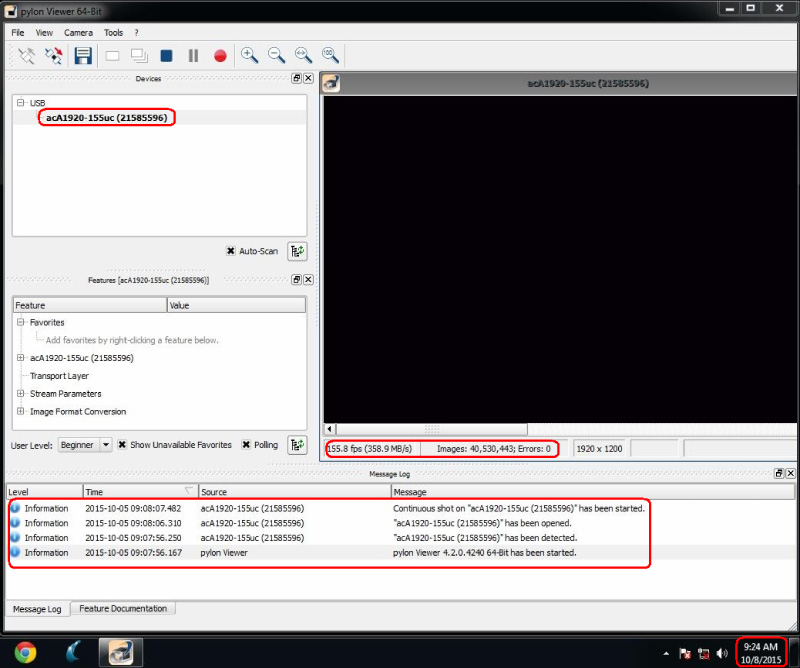Select acA1920-155uc camera in Devices list

(x=106, y=118)
